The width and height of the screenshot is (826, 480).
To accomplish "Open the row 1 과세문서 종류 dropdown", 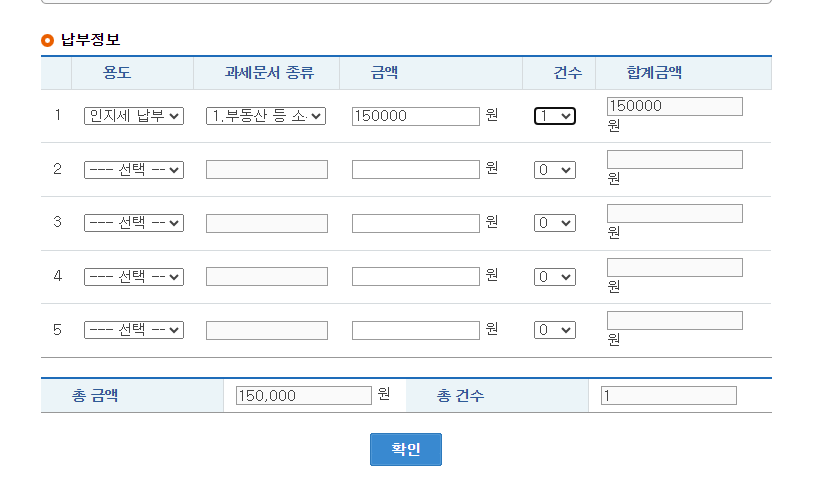I will point(266,116).
